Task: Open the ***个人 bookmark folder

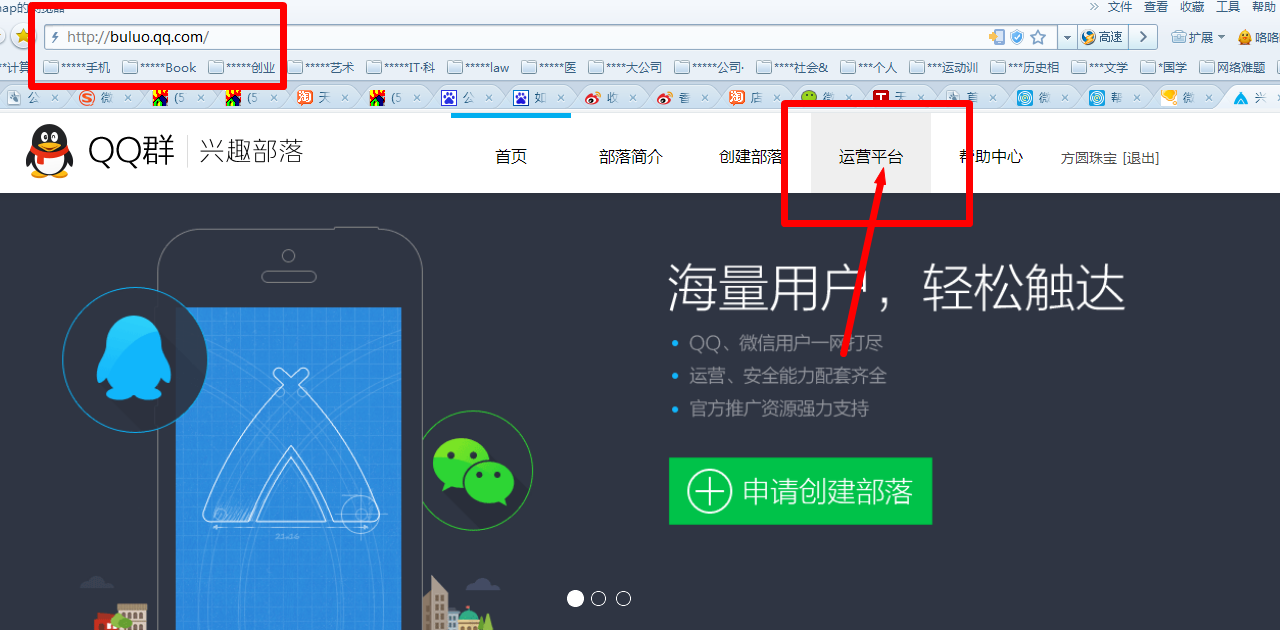Action: [869, 67]
